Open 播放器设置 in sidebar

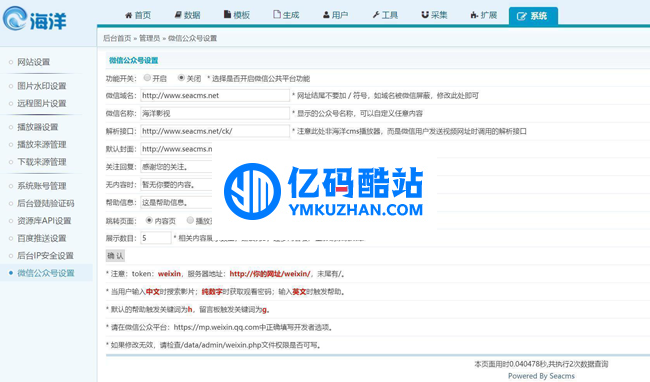(38, 127)
